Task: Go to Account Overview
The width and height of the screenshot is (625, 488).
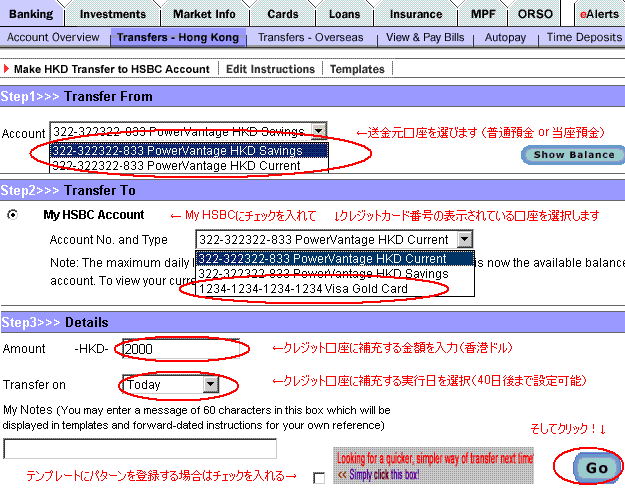Action: pyautogui.click(x=53, y=37)
